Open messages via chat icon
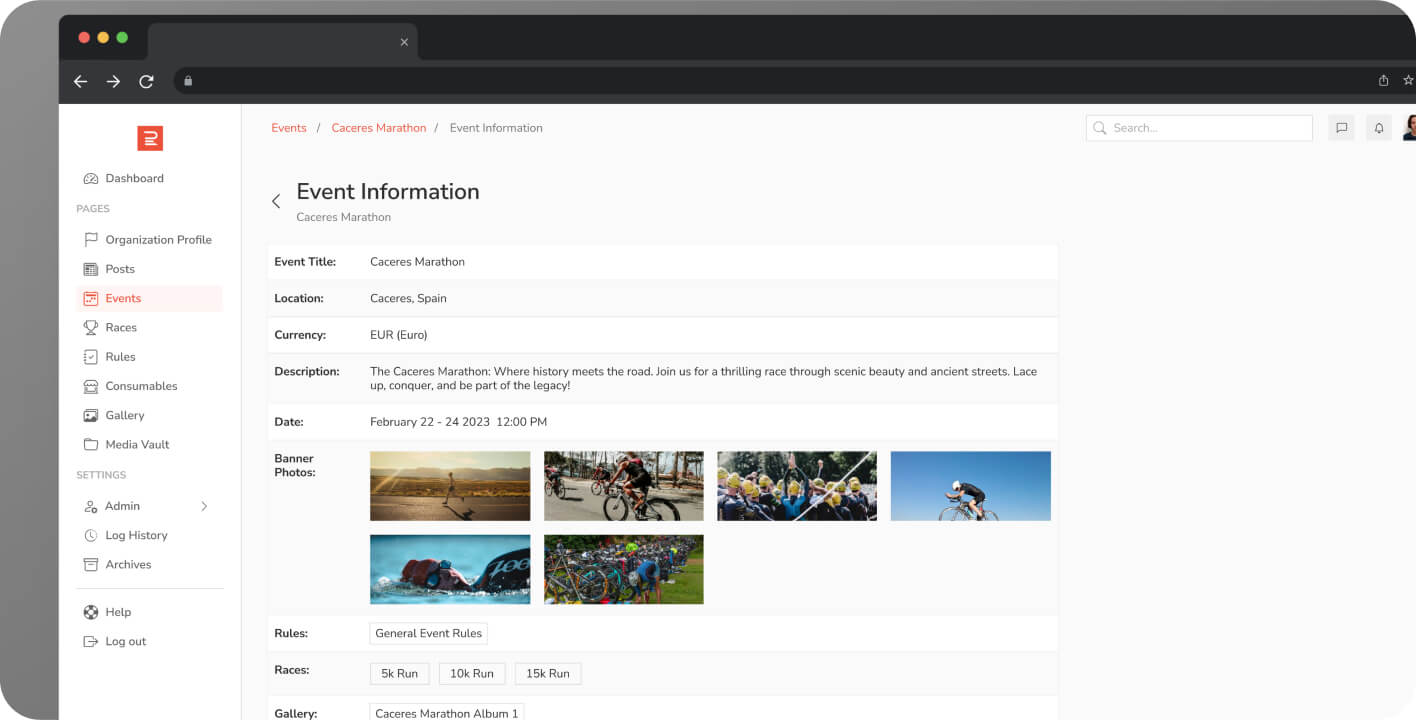The width and height of the screenshot is (1416, 720). point(1342,128)
